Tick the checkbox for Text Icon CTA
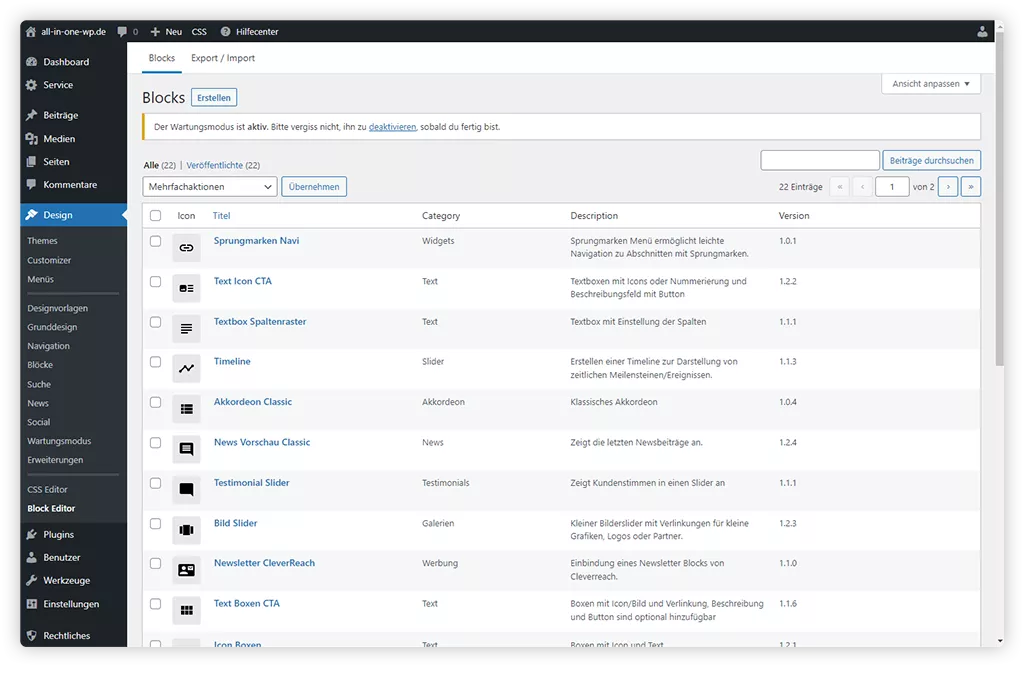This screenshot has width=1024, height=674. (x=155, y=282)
